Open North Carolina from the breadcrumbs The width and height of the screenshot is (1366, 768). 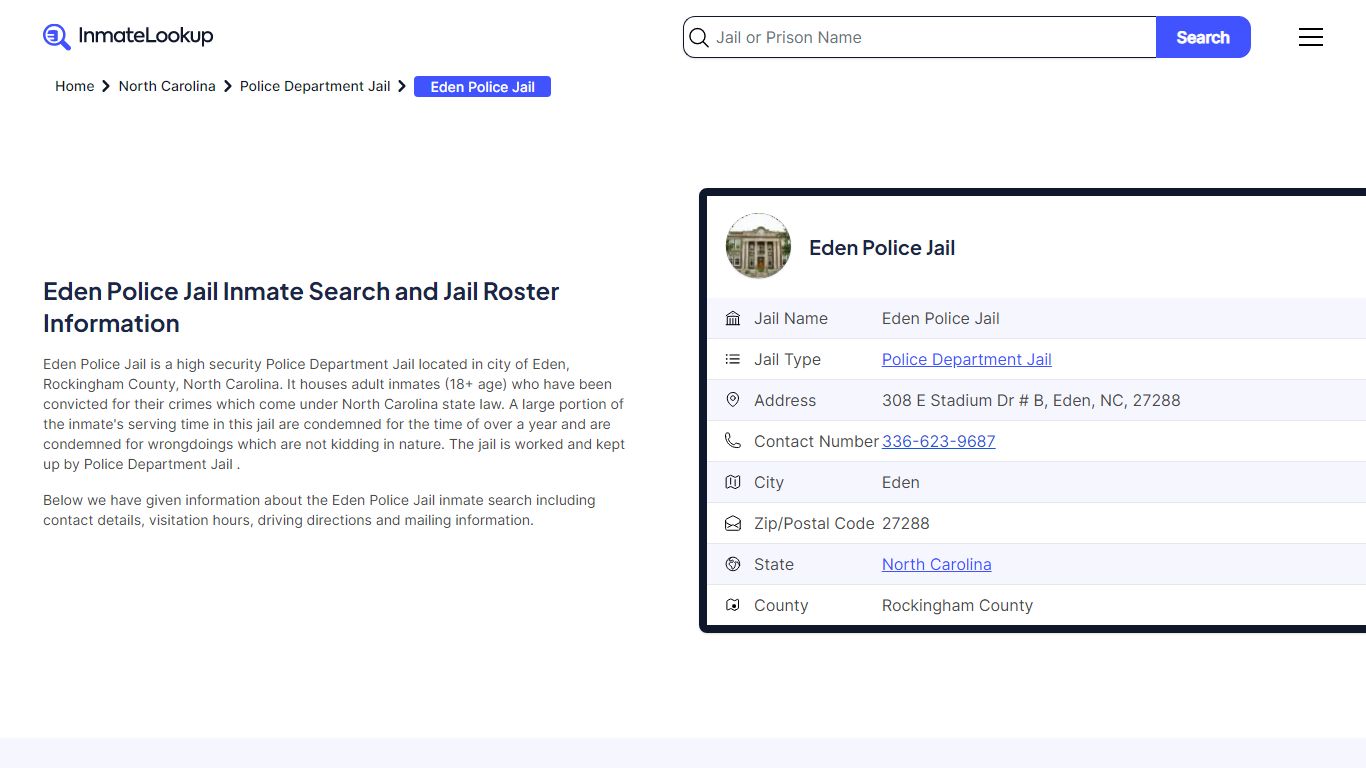click(x=166, y=86)
